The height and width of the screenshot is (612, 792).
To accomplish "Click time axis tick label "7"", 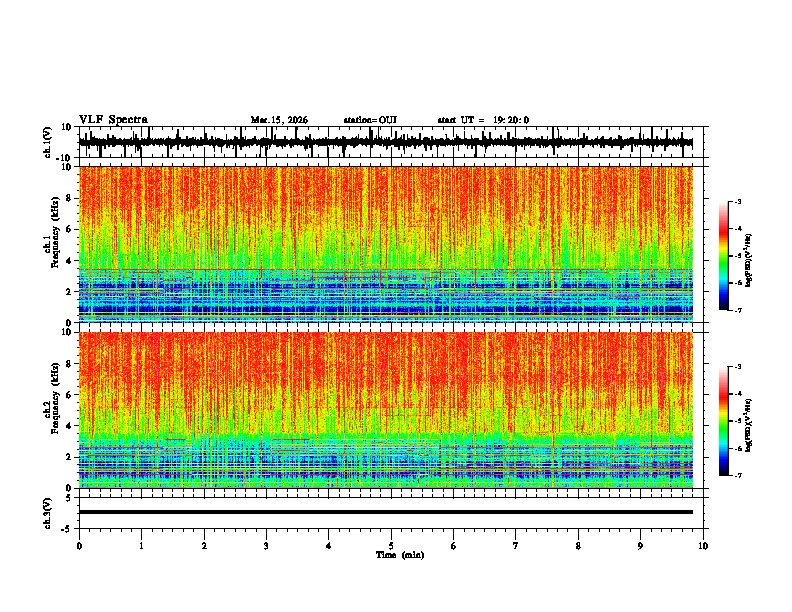I will [516, 546].
